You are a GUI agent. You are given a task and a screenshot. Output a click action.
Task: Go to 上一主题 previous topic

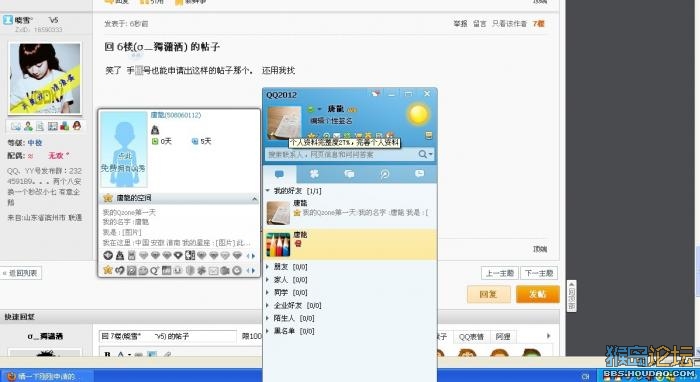click(x=500, y=273)
